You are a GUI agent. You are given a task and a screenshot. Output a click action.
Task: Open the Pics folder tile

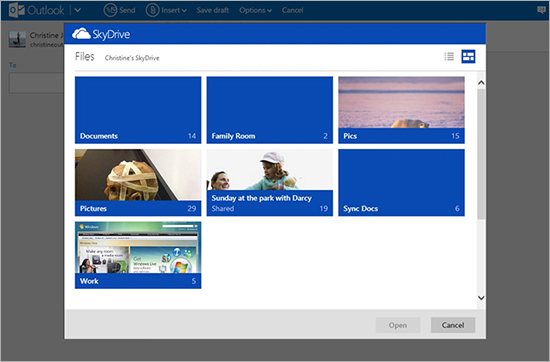pos(401,110)
